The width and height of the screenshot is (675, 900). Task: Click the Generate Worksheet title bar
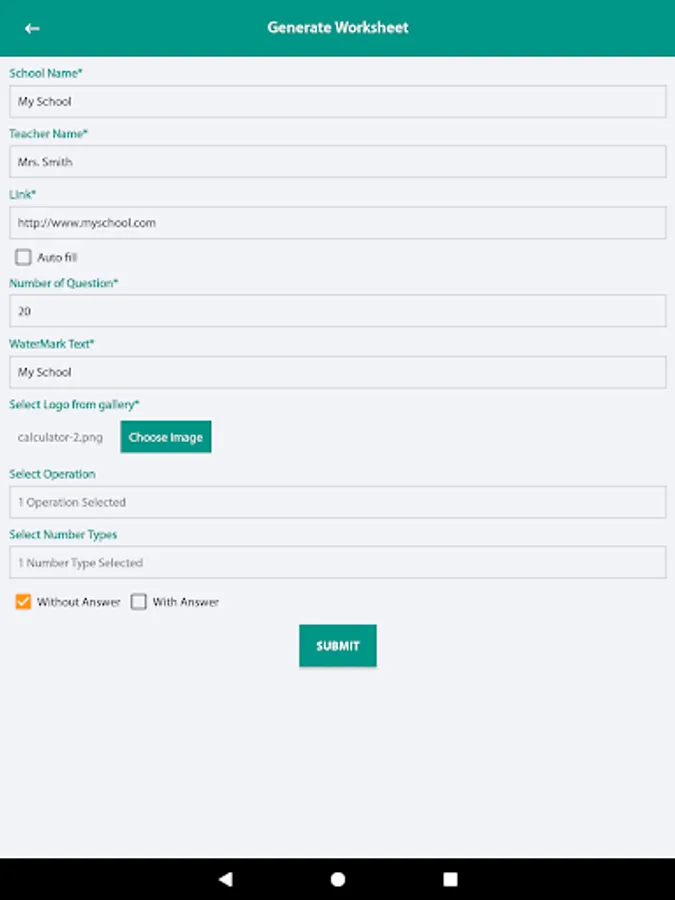337,27
